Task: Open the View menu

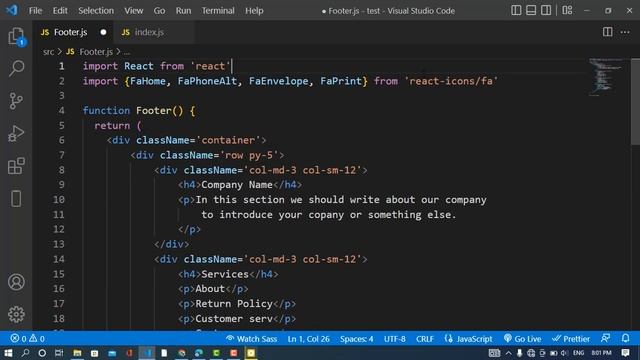Action: click(x=133, y=11)
